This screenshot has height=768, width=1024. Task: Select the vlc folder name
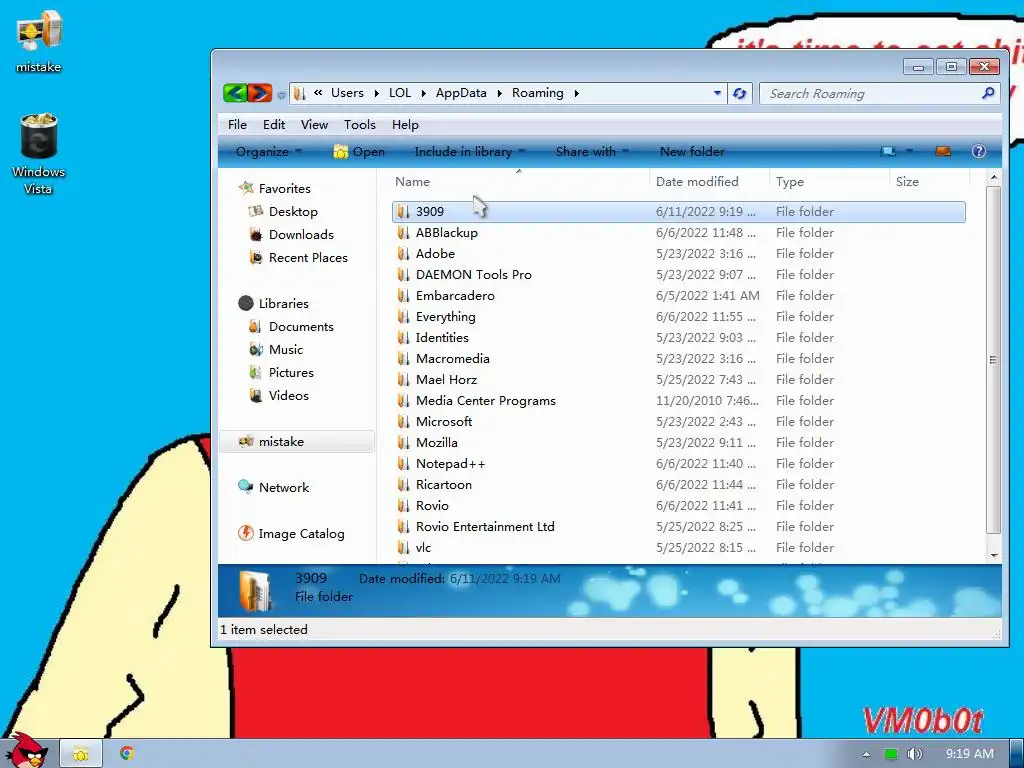[x=423, y=548]
